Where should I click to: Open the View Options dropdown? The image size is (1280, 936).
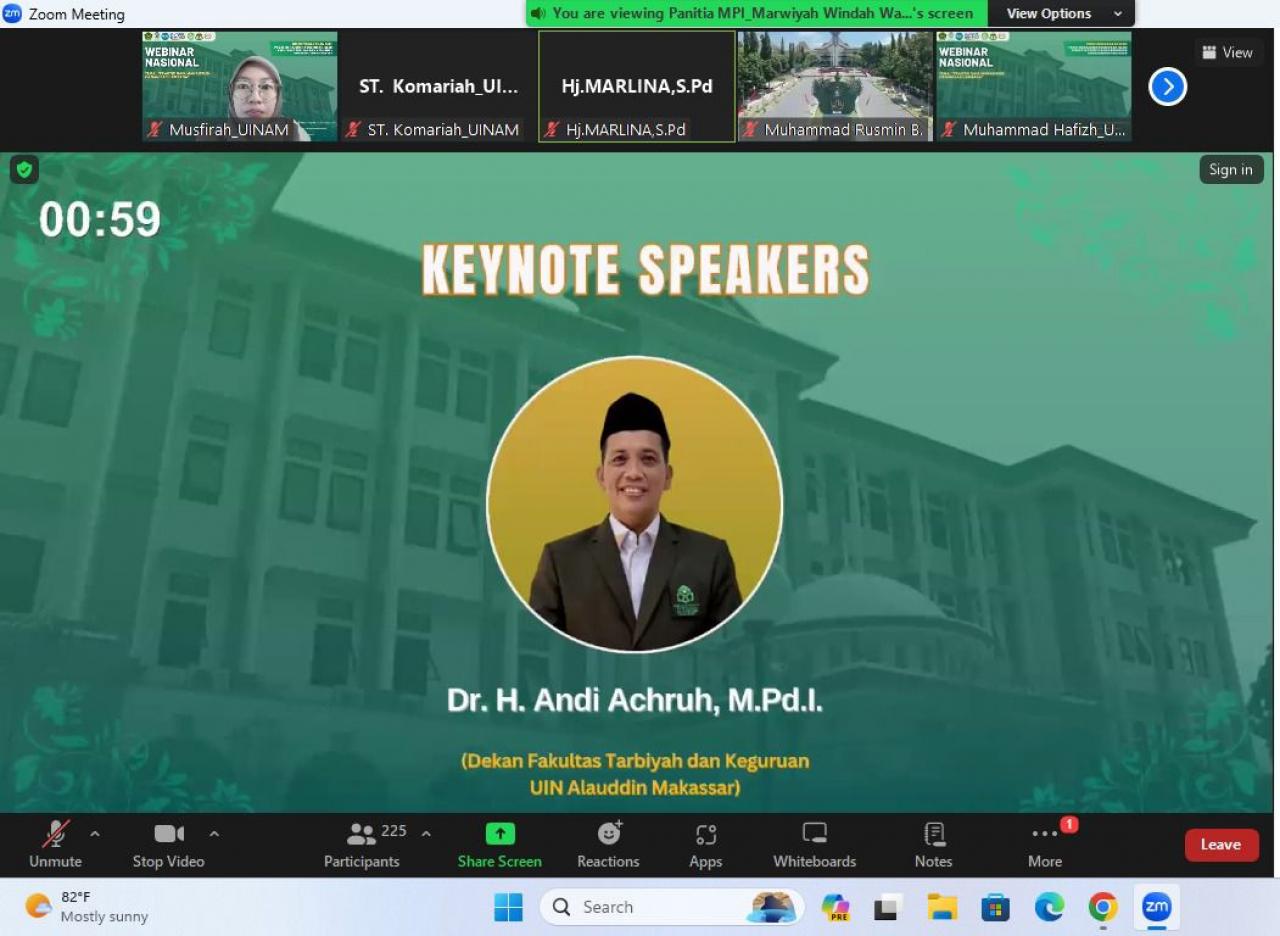point(1061,13)
